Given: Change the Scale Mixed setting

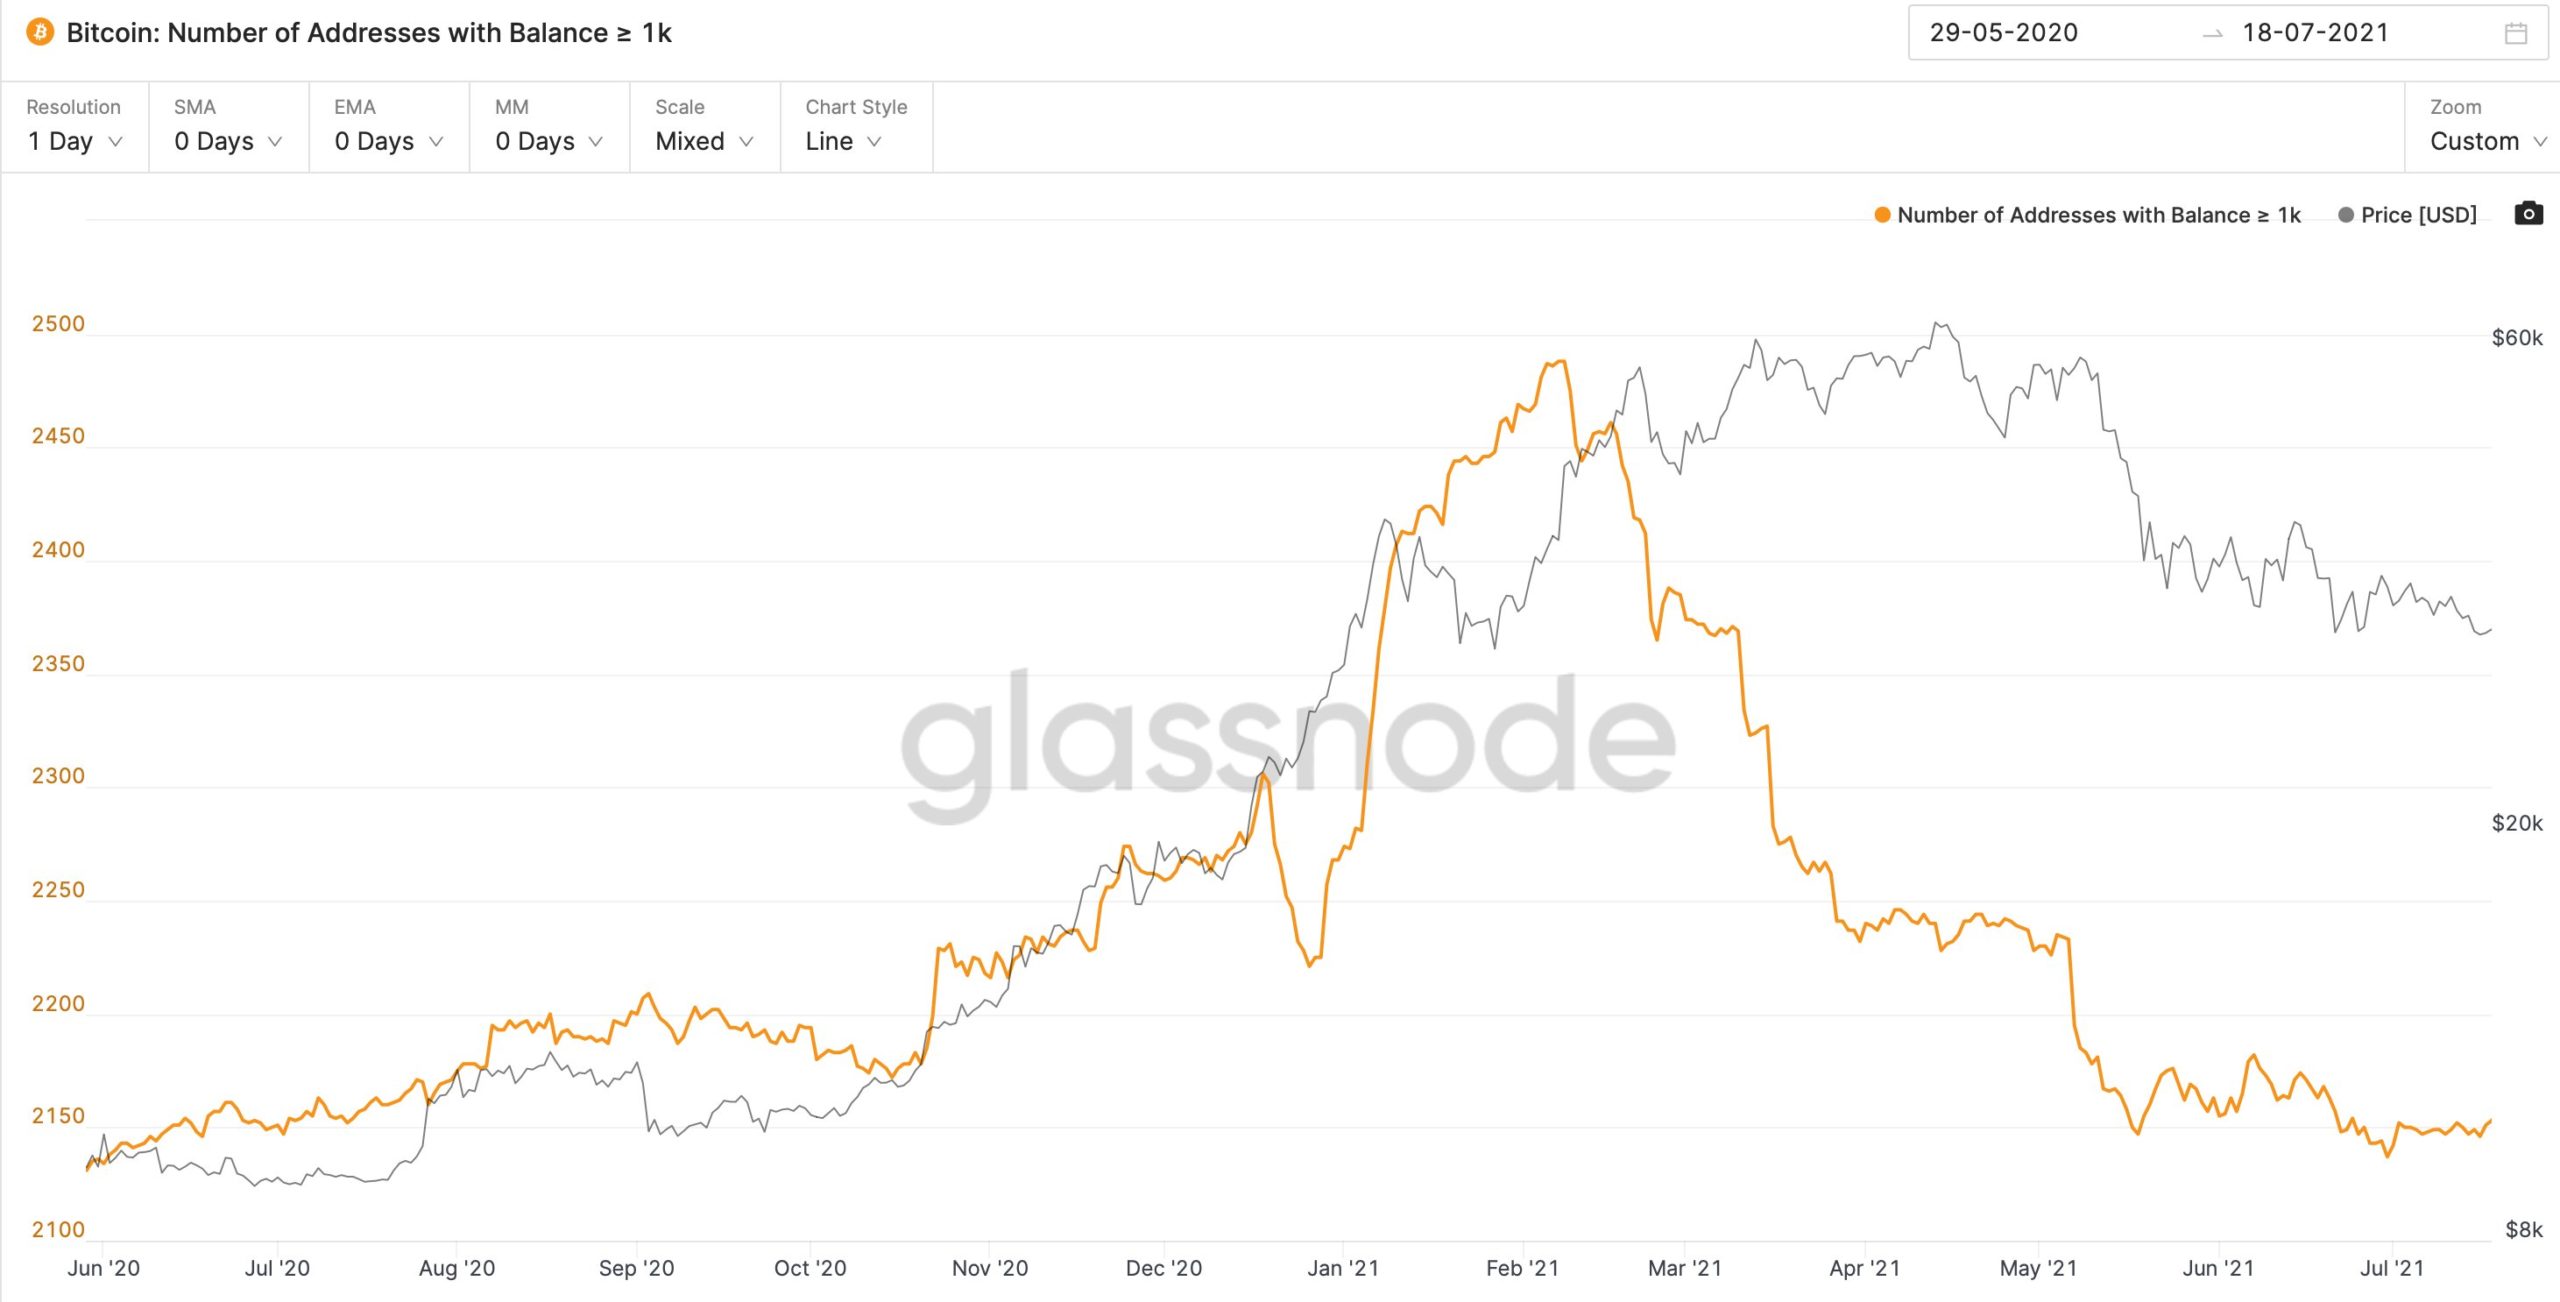Looking at the screenshot, I should pyautogui.click(x=704, y=141).
